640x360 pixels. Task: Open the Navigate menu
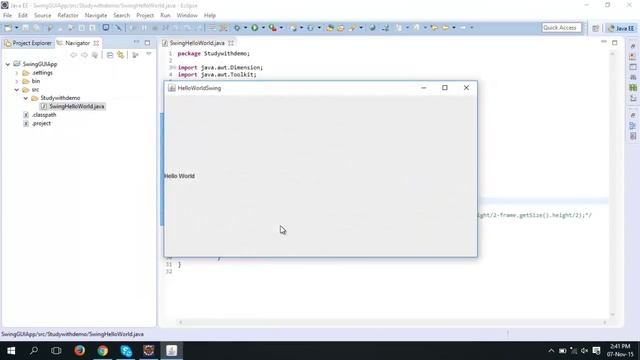pyautogui.click(x=96, y=16)
